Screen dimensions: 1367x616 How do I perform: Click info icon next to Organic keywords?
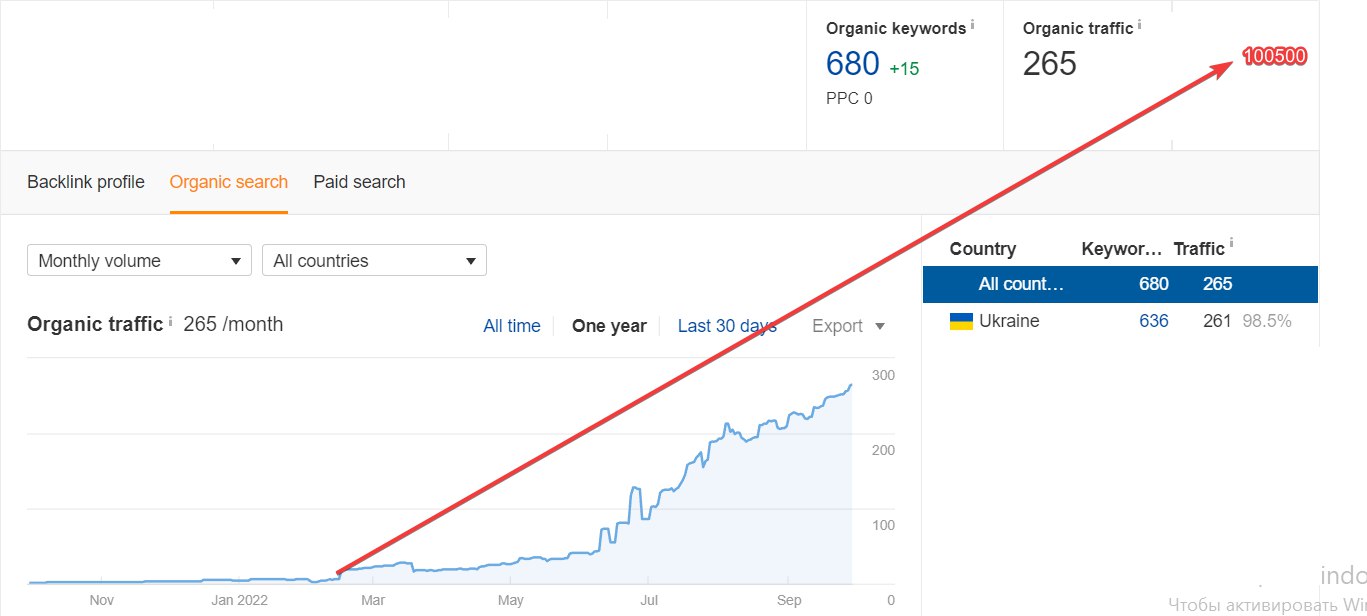pos(972,24)
